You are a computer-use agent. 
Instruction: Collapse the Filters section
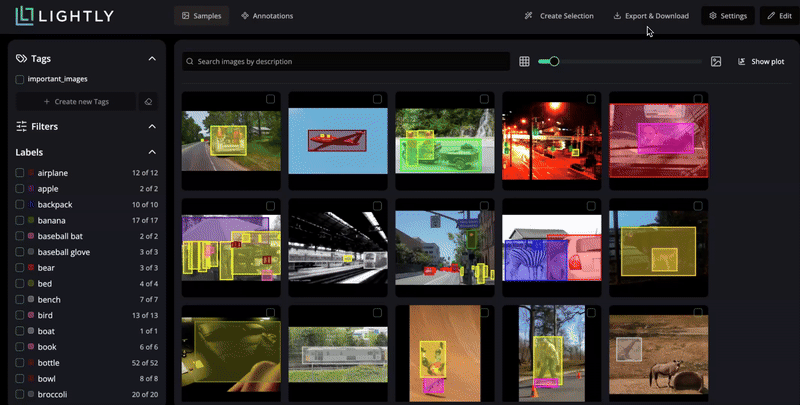point(152,126)
